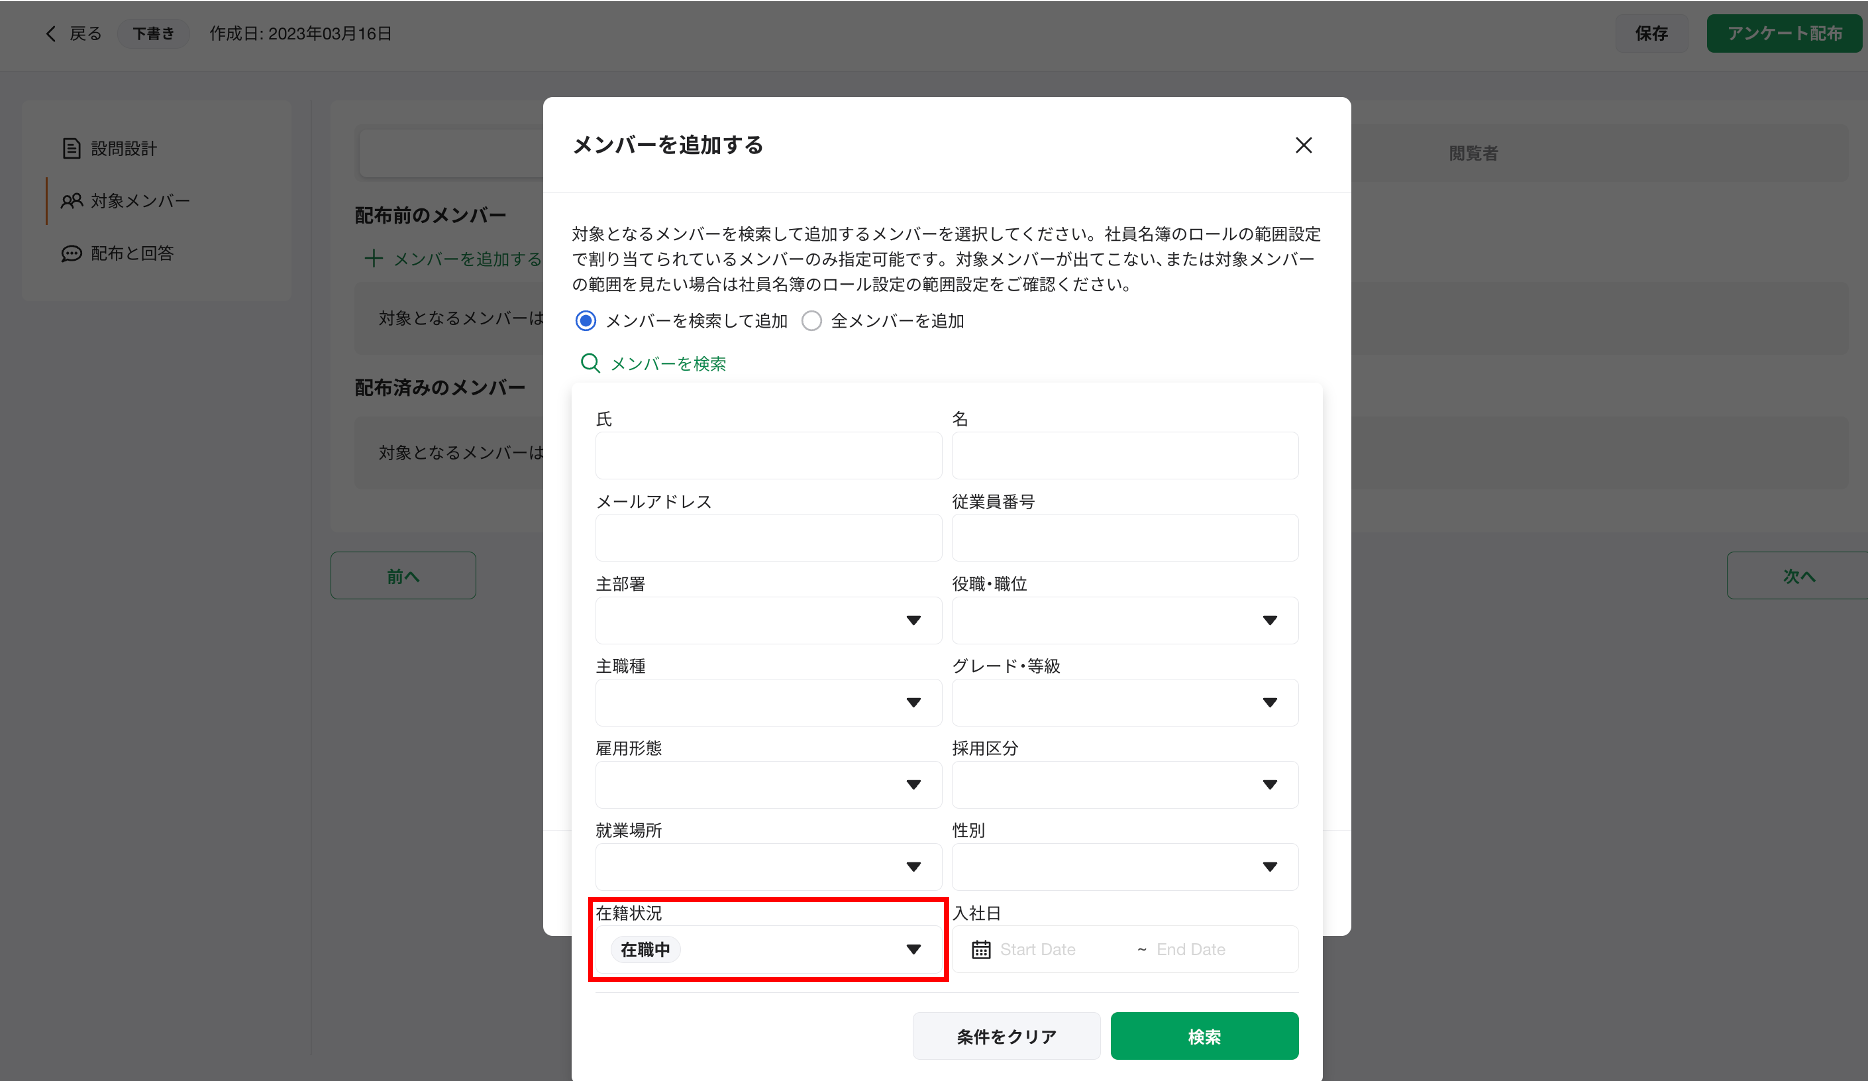Open 配布と回答 in the side menu

coord(132,254)
